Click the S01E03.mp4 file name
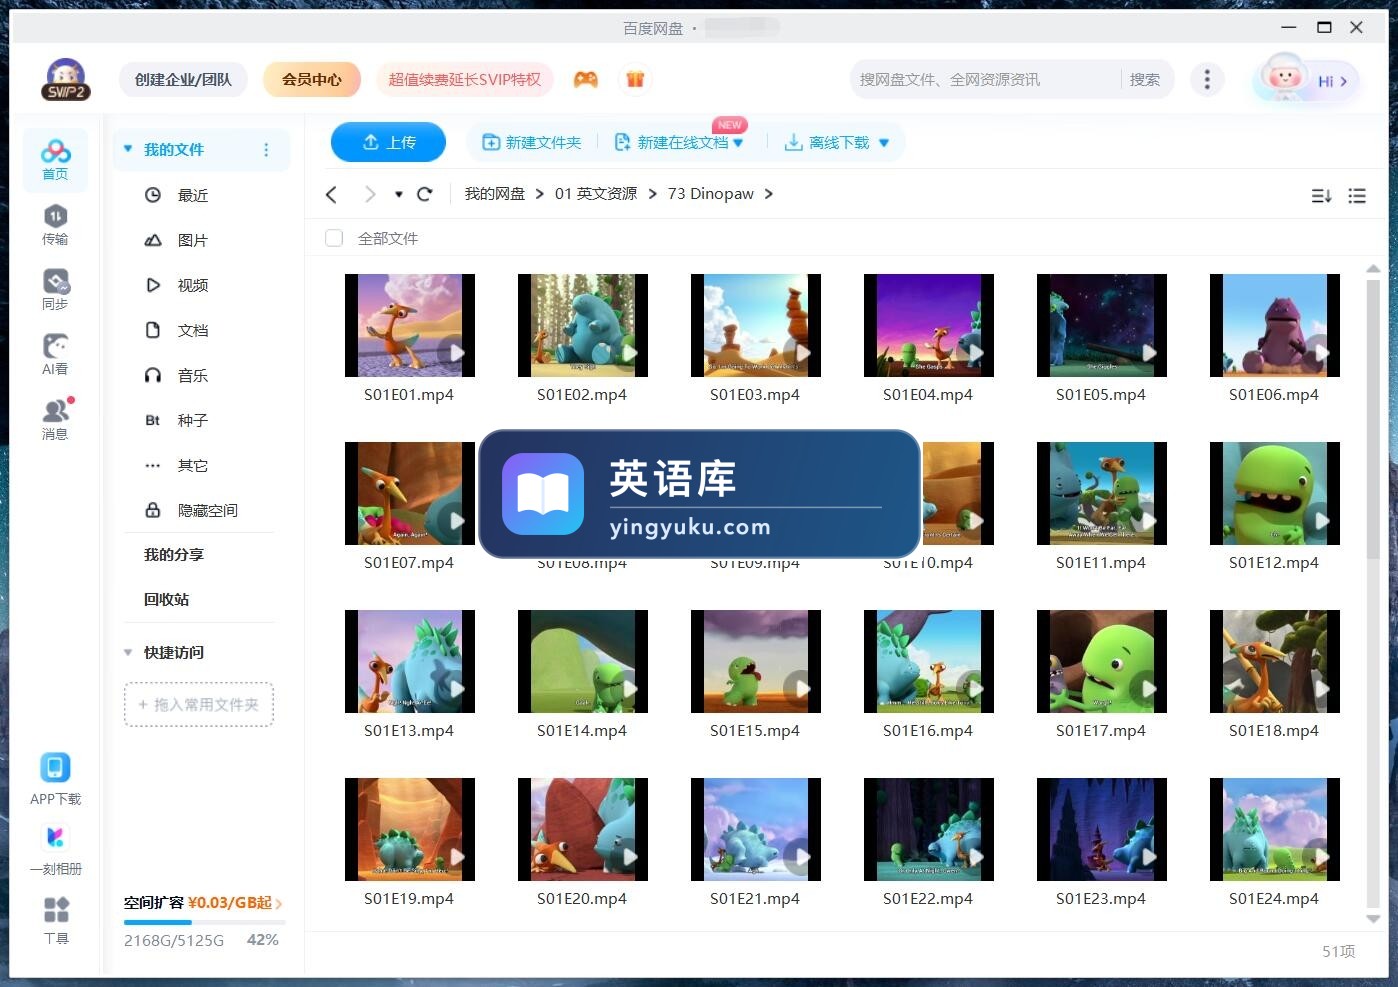Viewport: 1398px width, 987px height. point(755,395)
